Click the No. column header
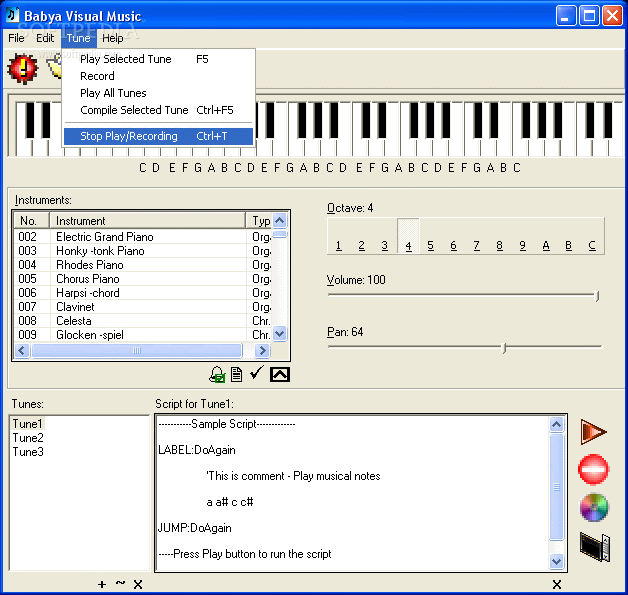Screen dimensions: 628x595 pos(31,221)
